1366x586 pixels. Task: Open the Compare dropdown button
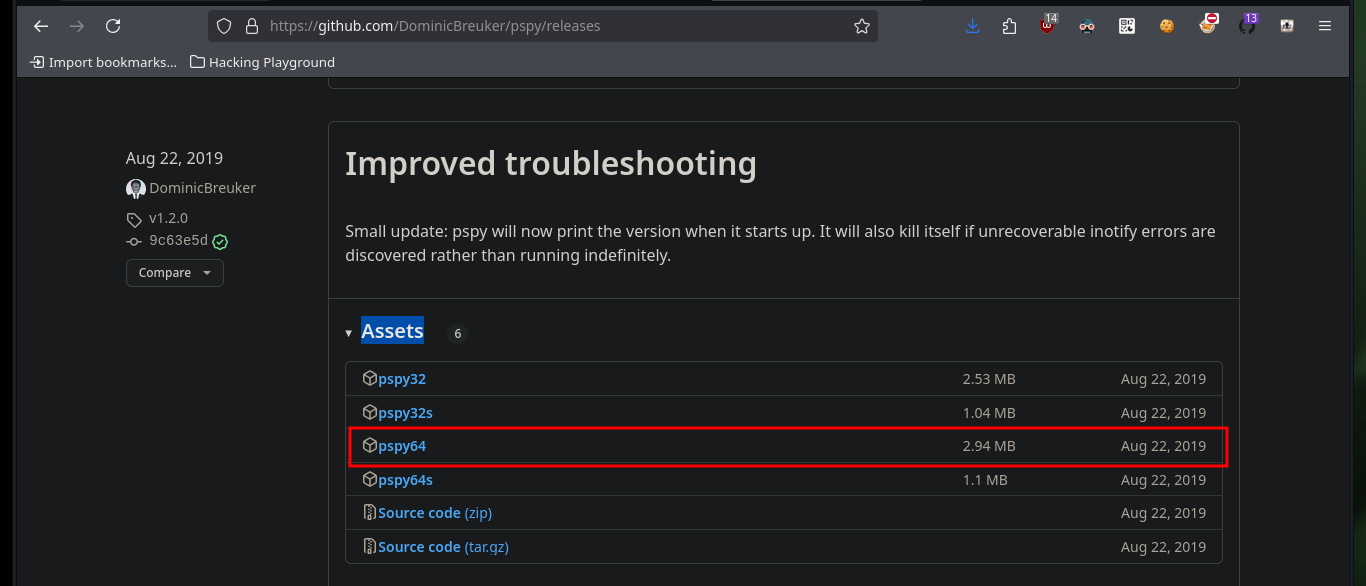pos(175,273)
